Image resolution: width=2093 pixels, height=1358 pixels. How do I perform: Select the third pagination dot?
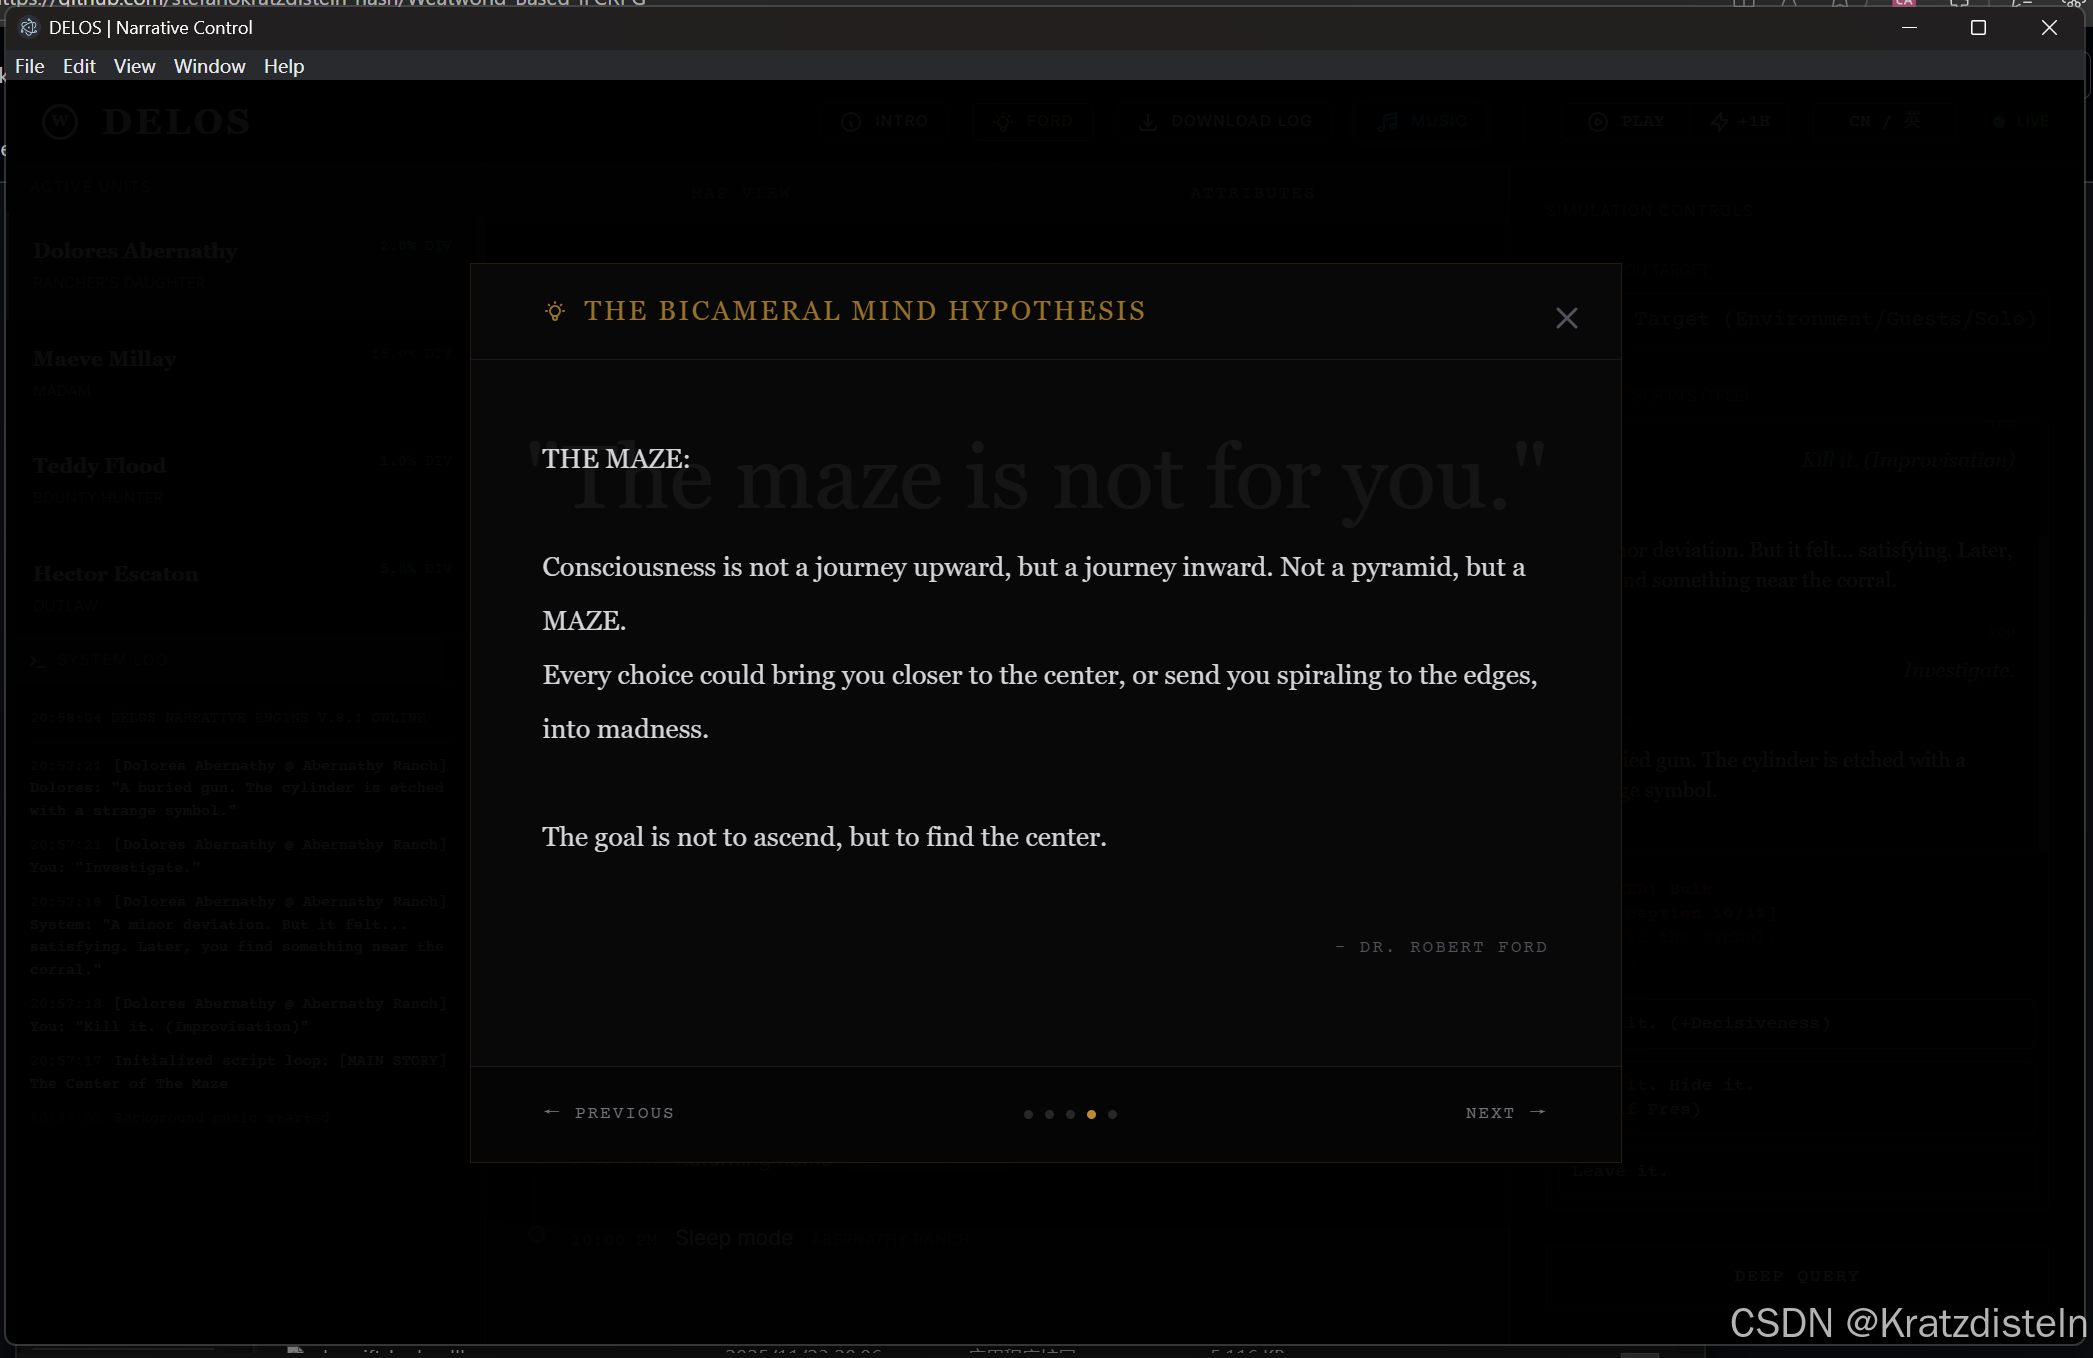coord(1070,1114)
